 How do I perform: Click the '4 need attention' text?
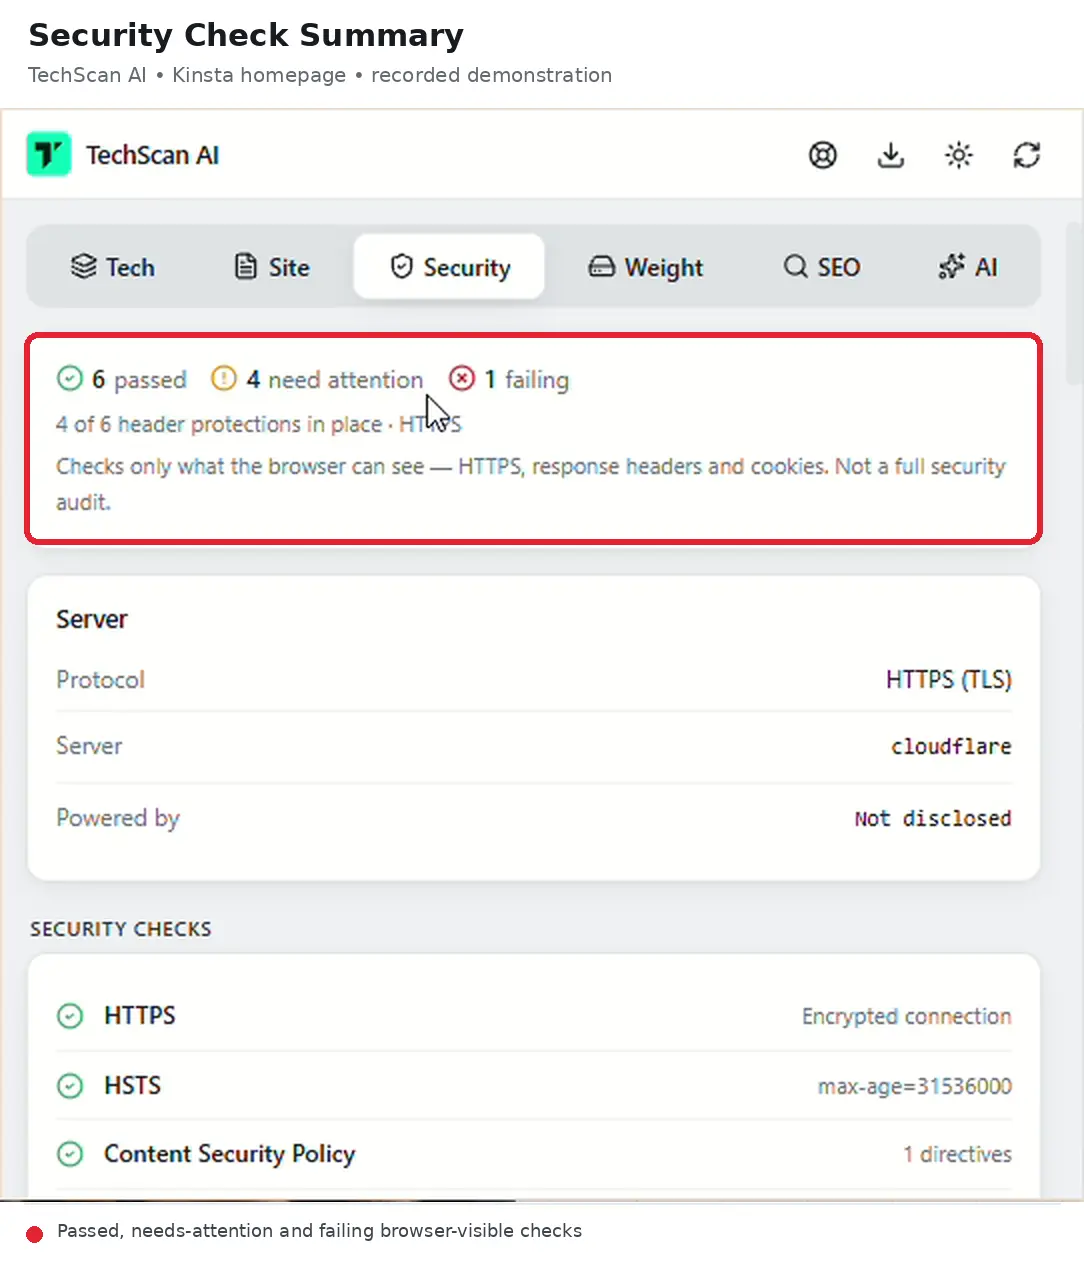(335, 380)
